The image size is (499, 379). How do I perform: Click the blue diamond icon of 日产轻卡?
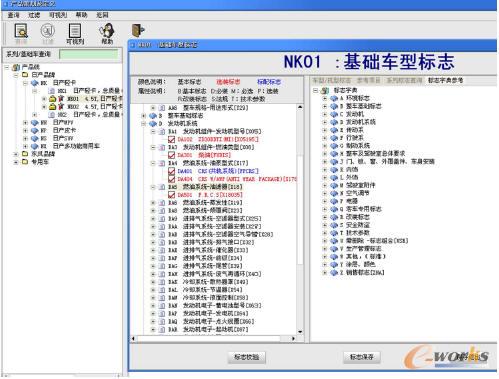click(34, 83)
